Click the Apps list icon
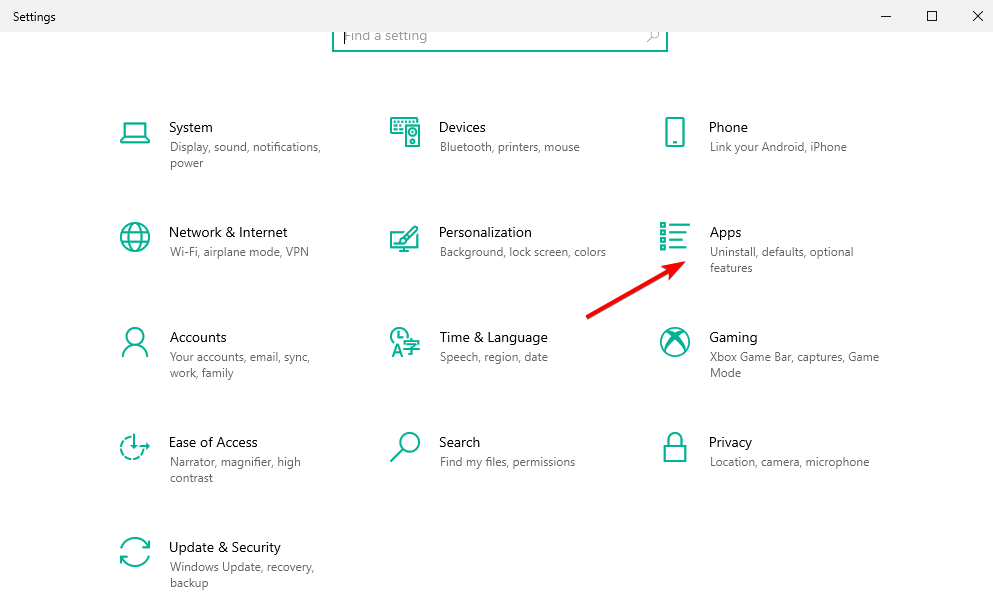Image resolution: width=993 pixels, height=604 pixels. pos(674,236)
